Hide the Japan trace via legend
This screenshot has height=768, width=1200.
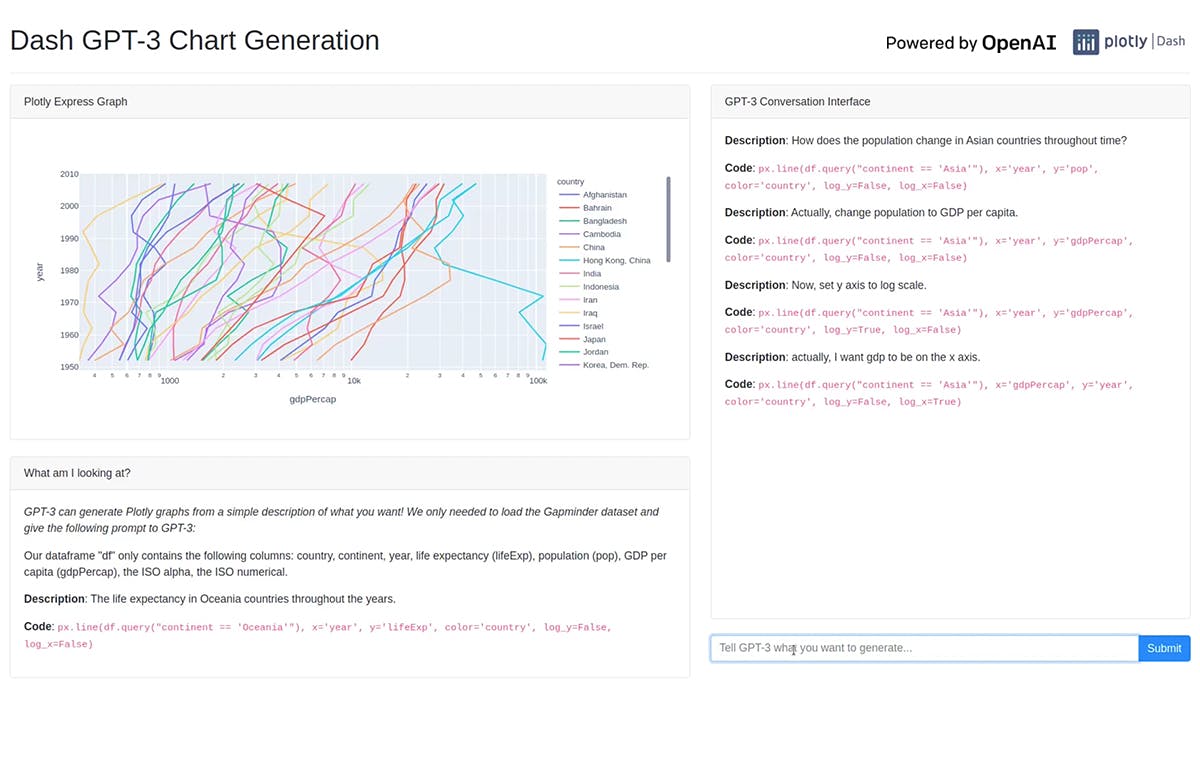tap(594, 339)
